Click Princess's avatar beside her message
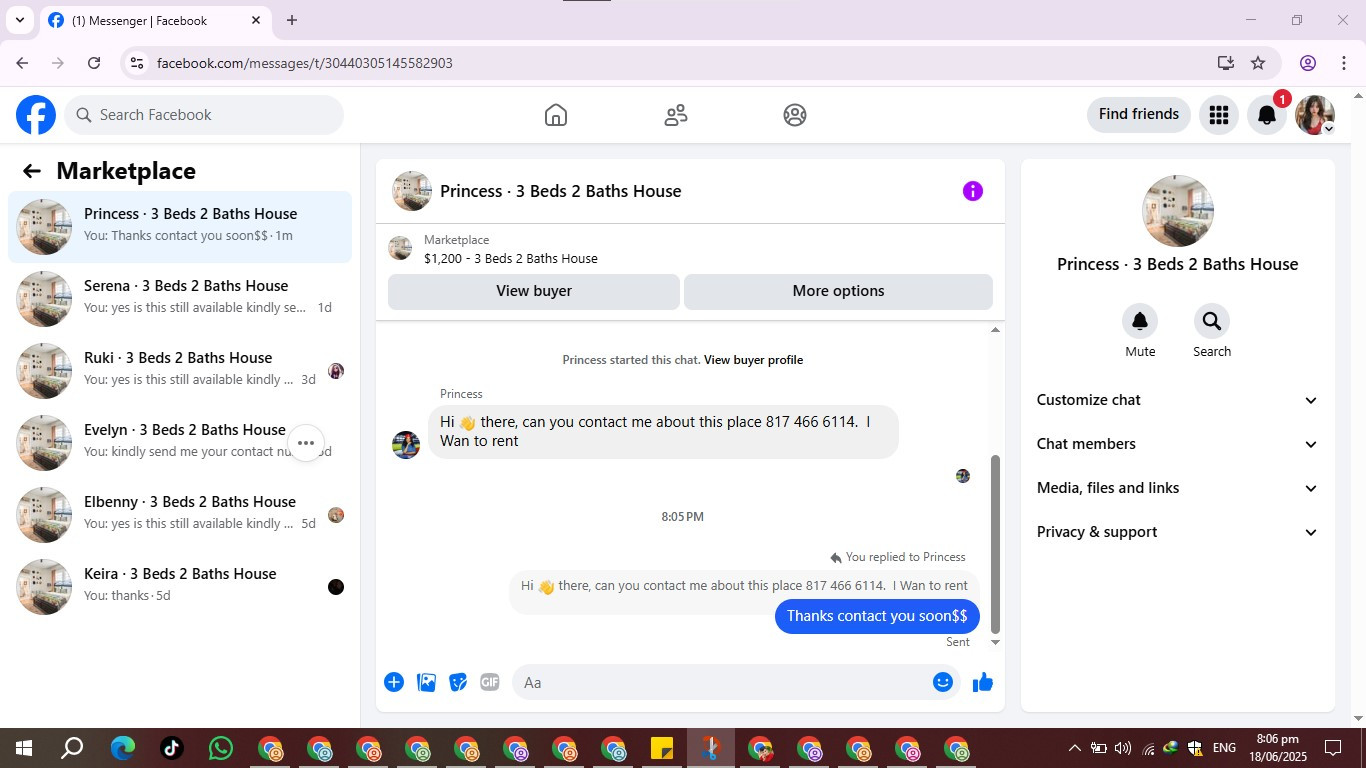1366x768 pixels. point(406,445)
